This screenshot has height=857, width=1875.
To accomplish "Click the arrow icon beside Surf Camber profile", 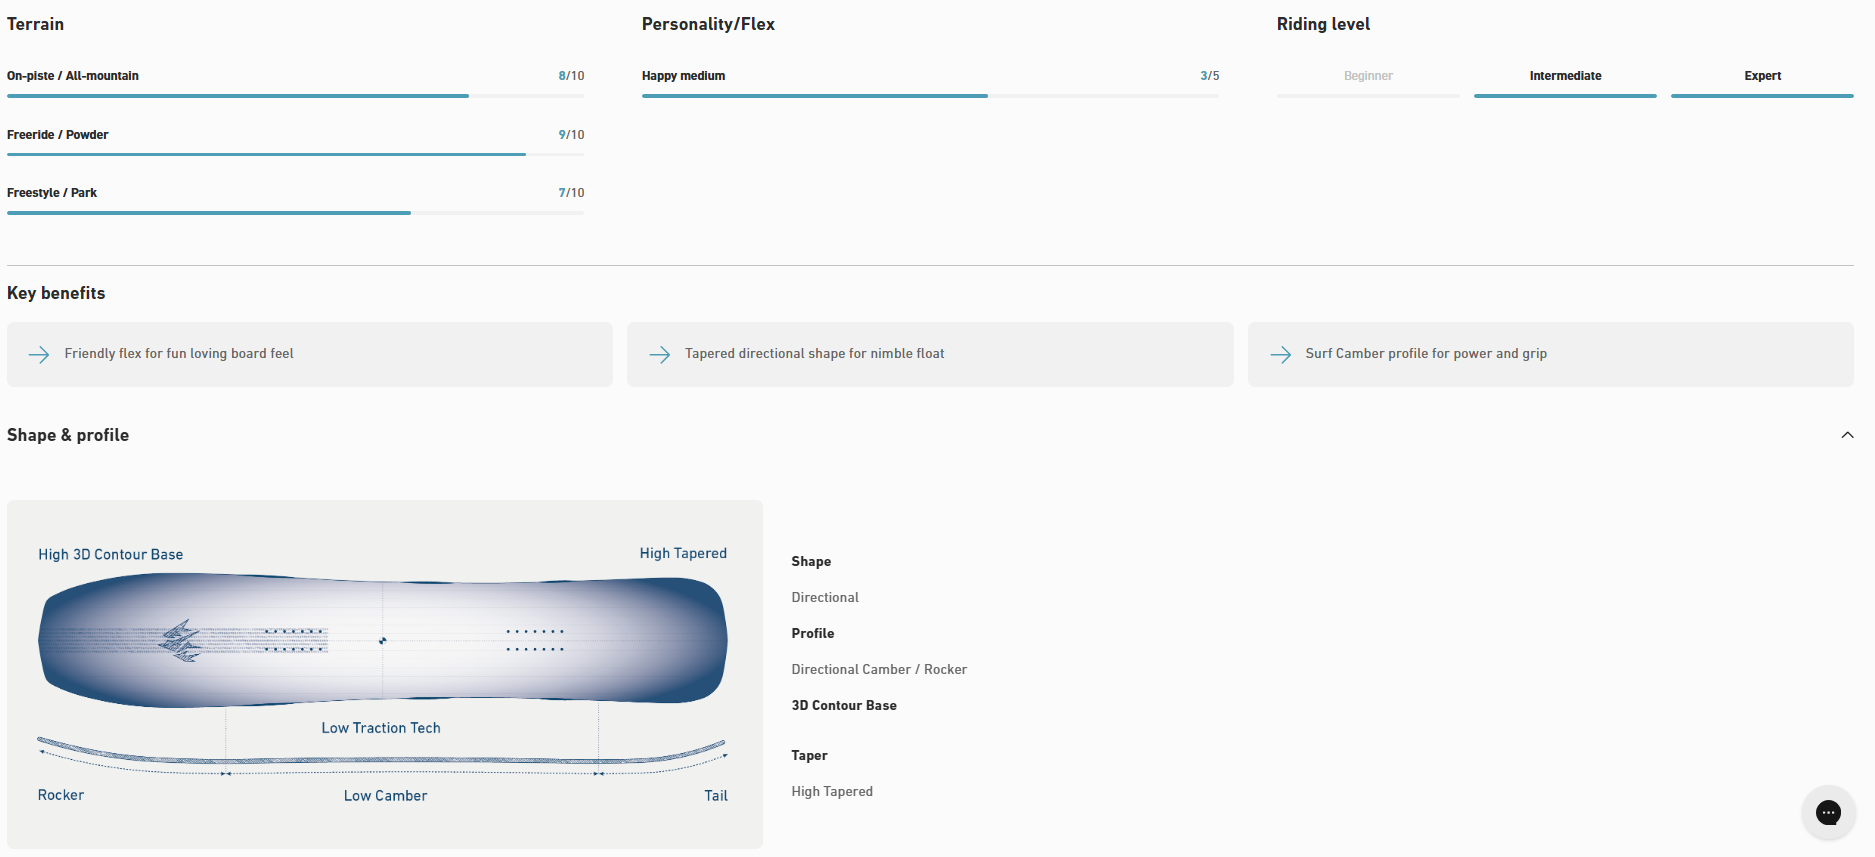I will (1280, 354).
